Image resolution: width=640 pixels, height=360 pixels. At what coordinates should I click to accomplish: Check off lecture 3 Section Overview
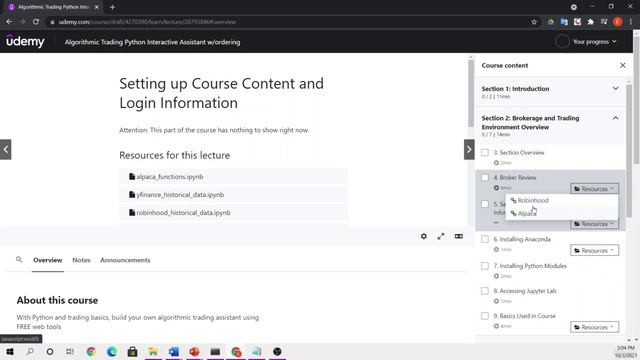(x=484, y=153)
